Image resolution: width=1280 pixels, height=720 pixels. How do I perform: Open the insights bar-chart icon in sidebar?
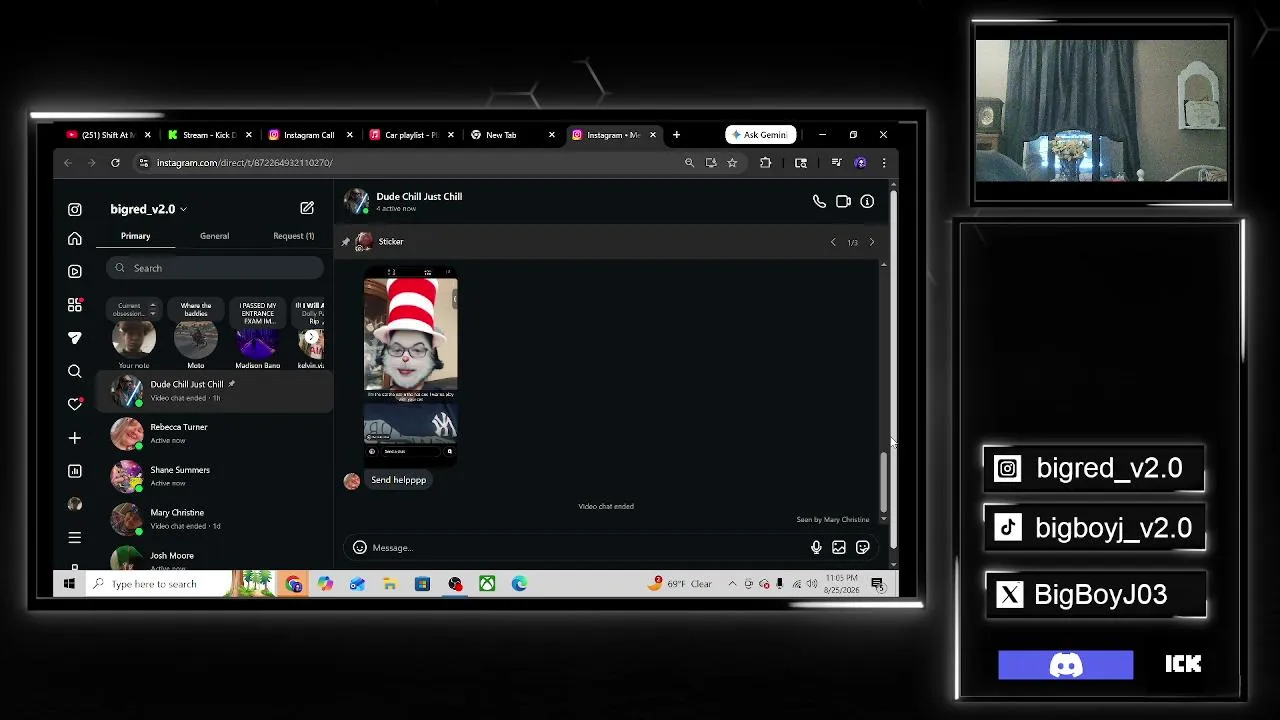point(75,471)
